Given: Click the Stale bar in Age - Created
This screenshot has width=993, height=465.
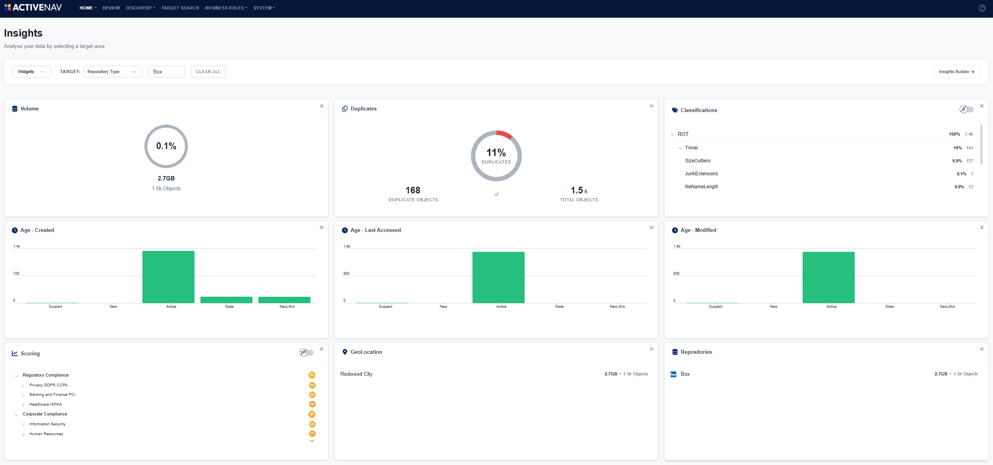Looking at the screenshot, I should 226,300.
